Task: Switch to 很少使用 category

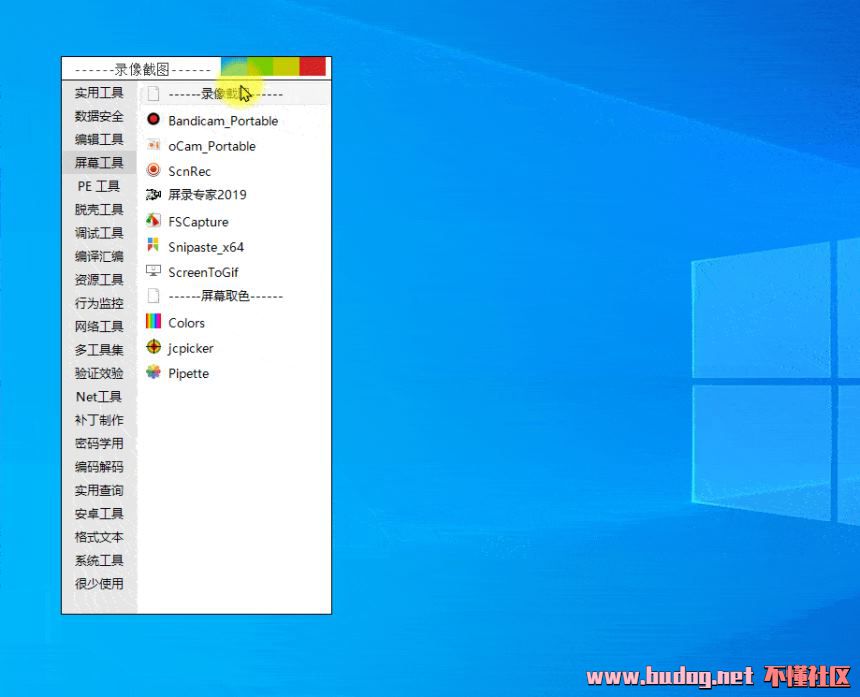Action: tap(99, 584)
